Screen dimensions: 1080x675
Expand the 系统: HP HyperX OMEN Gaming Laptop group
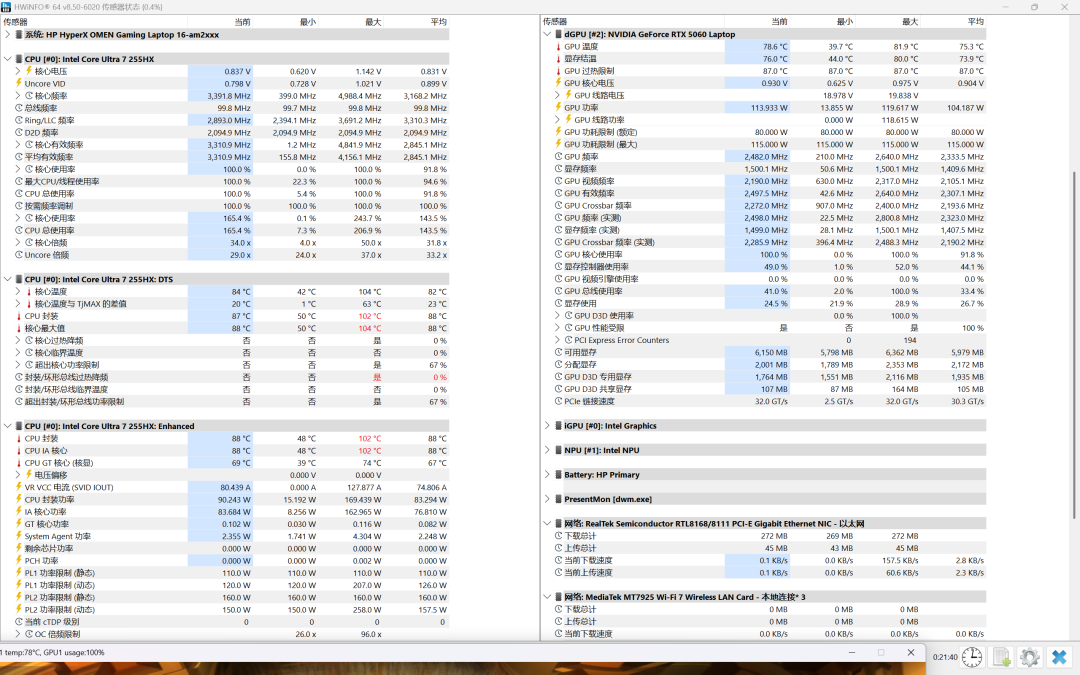tap(8, 34)
